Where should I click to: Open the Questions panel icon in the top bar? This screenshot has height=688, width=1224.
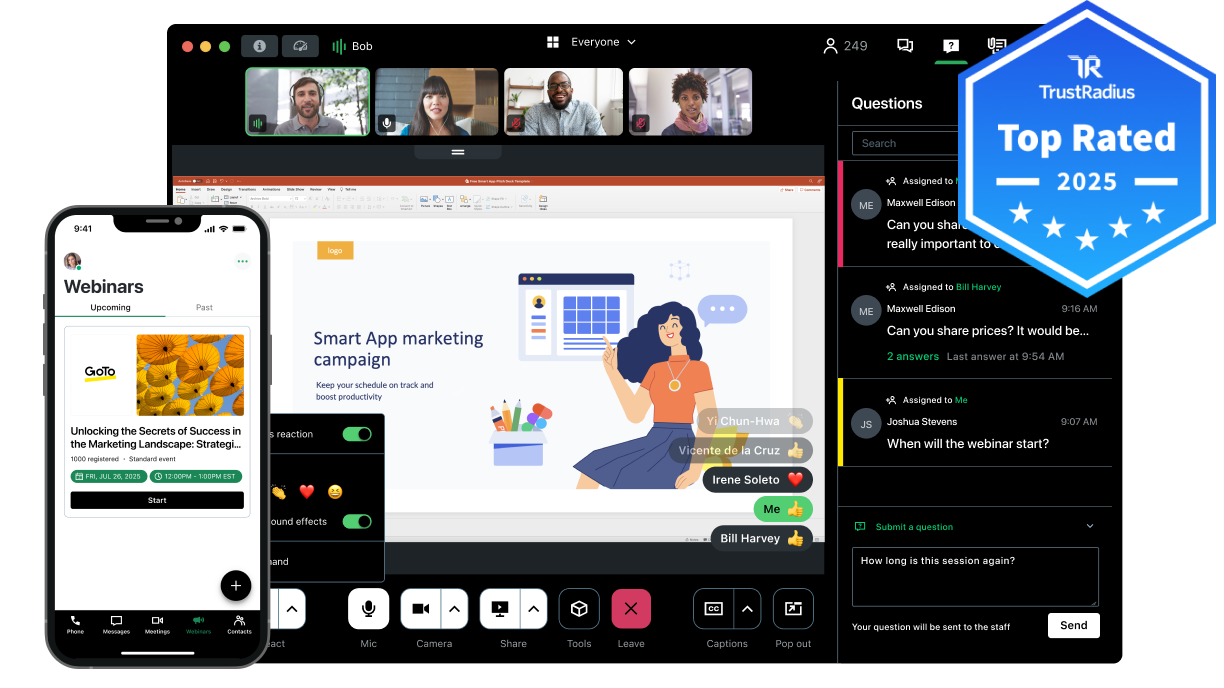[x=950, y=45]
